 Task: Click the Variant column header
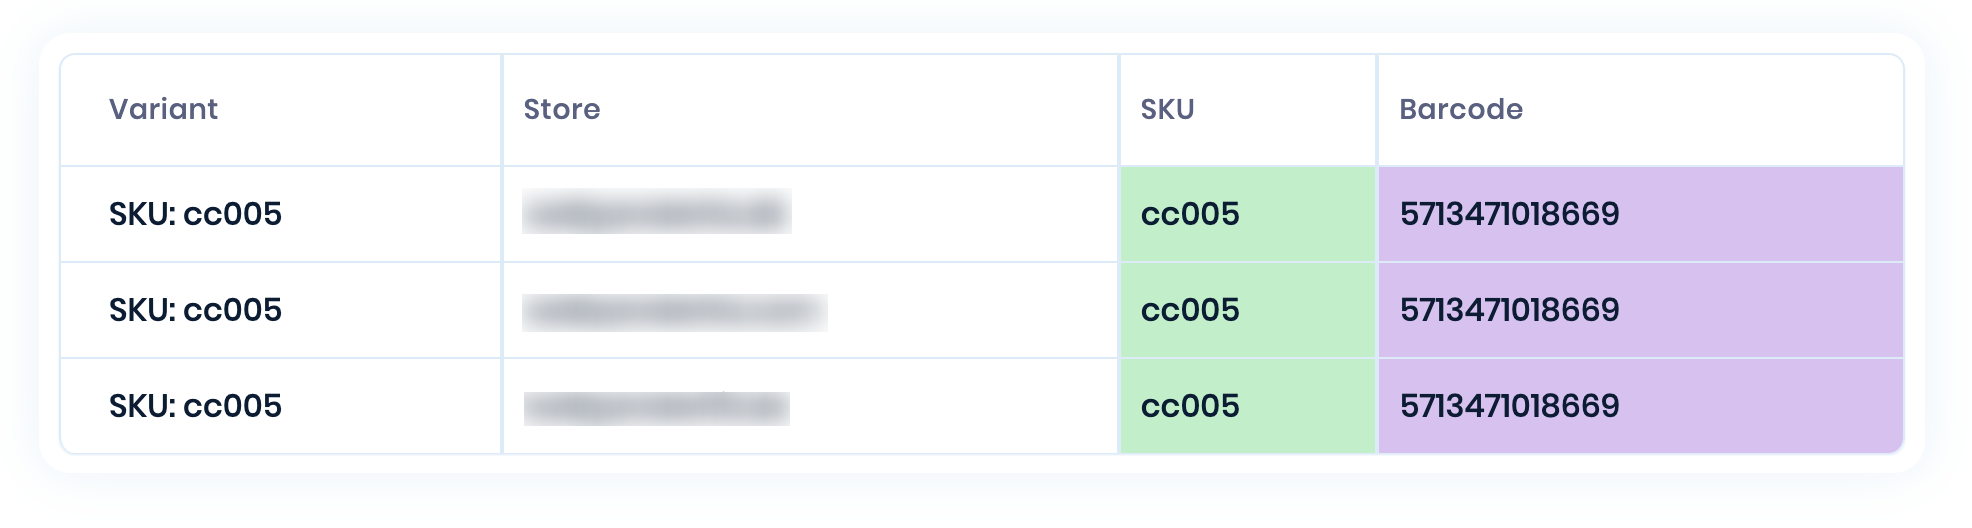click(x=163, y=109)
